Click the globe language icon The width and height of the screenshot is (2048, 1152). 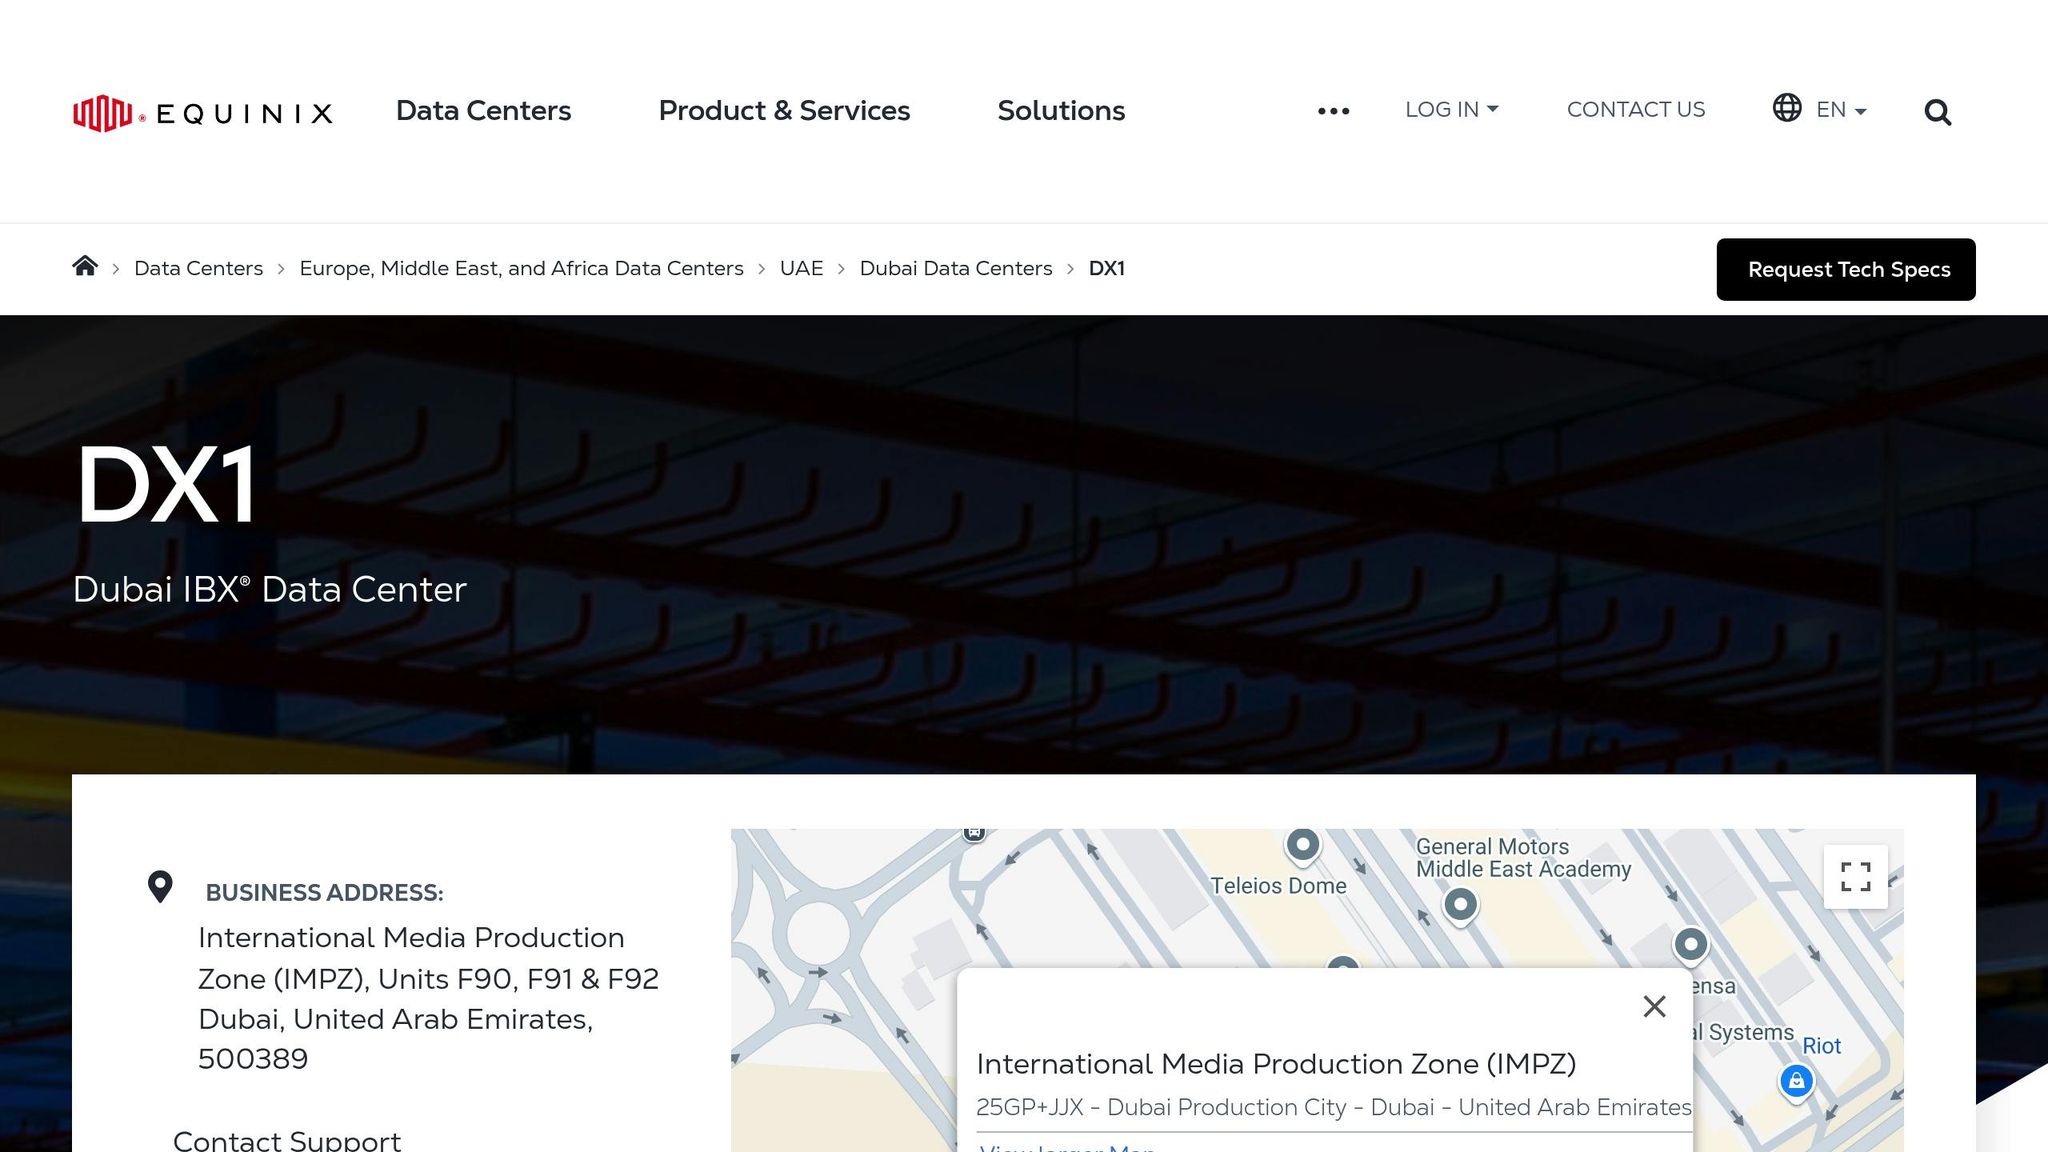1787,107
